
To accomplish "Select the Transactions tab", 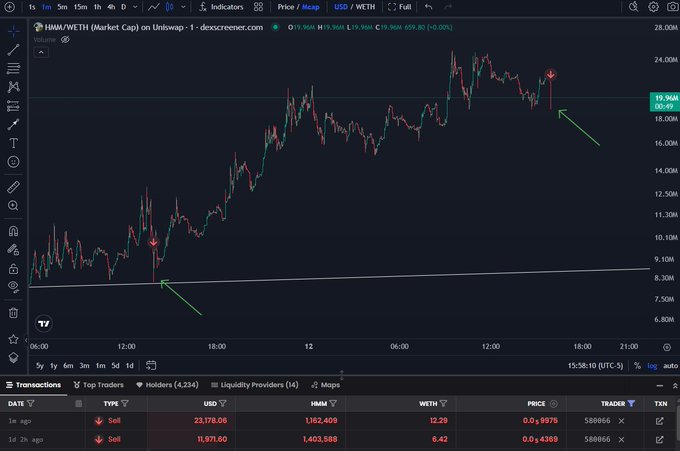I will coord(33,385).
